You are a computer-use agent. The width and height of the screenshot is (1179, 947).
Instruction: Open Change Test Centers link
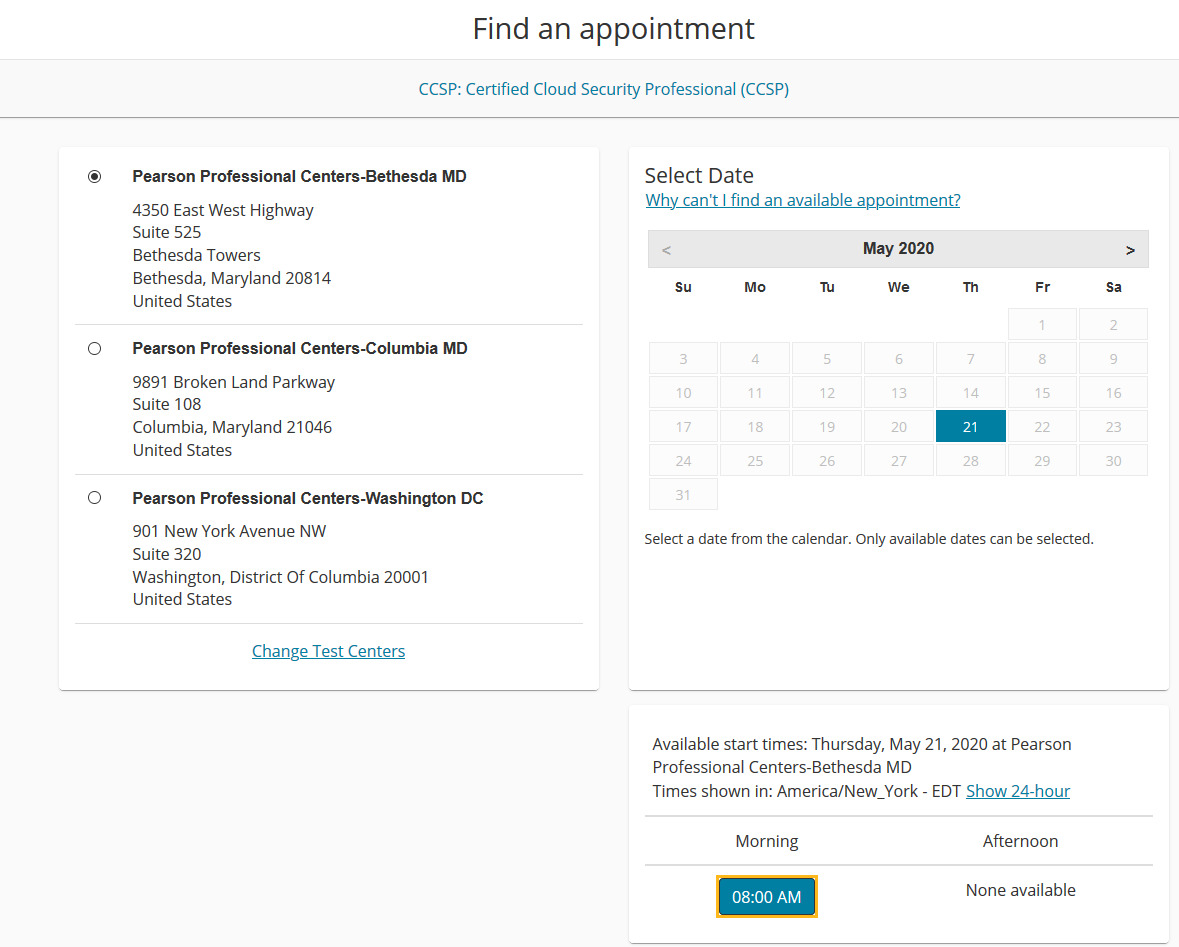coord(328,651)
